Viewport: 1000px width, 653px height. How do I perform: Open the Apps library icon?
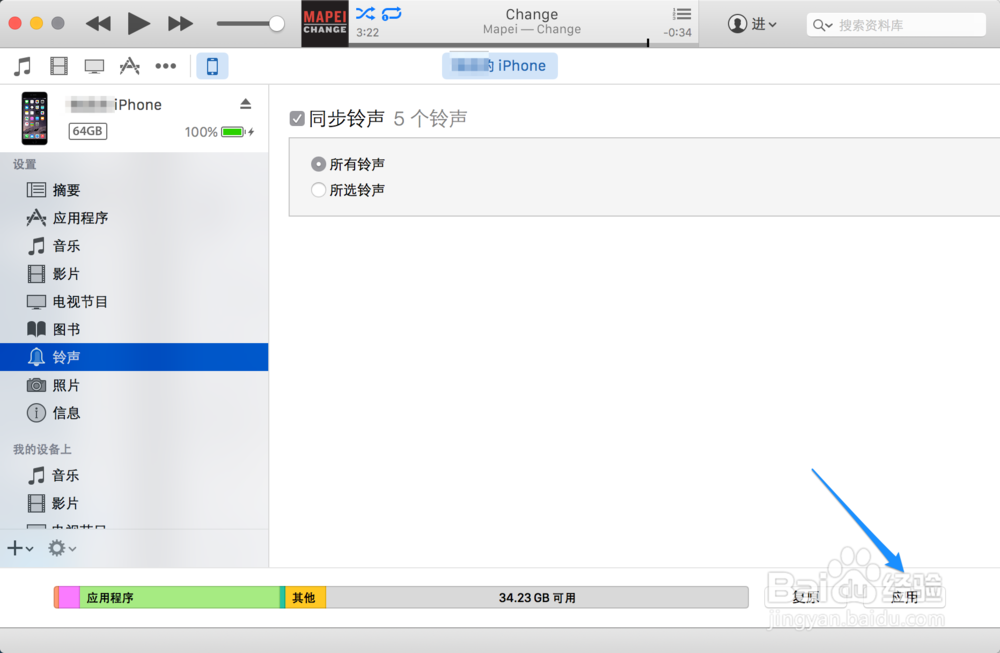129,66
